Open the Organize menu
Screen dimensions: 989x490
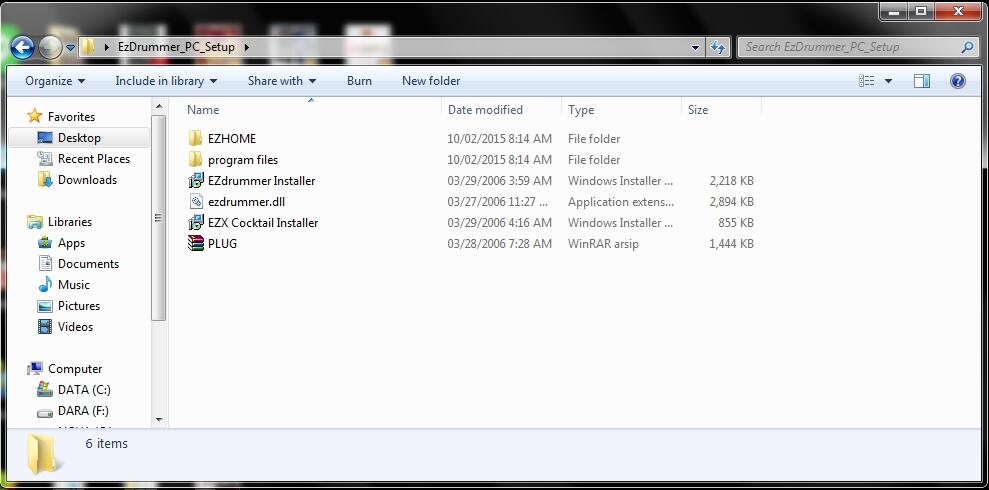coord(55,81)
